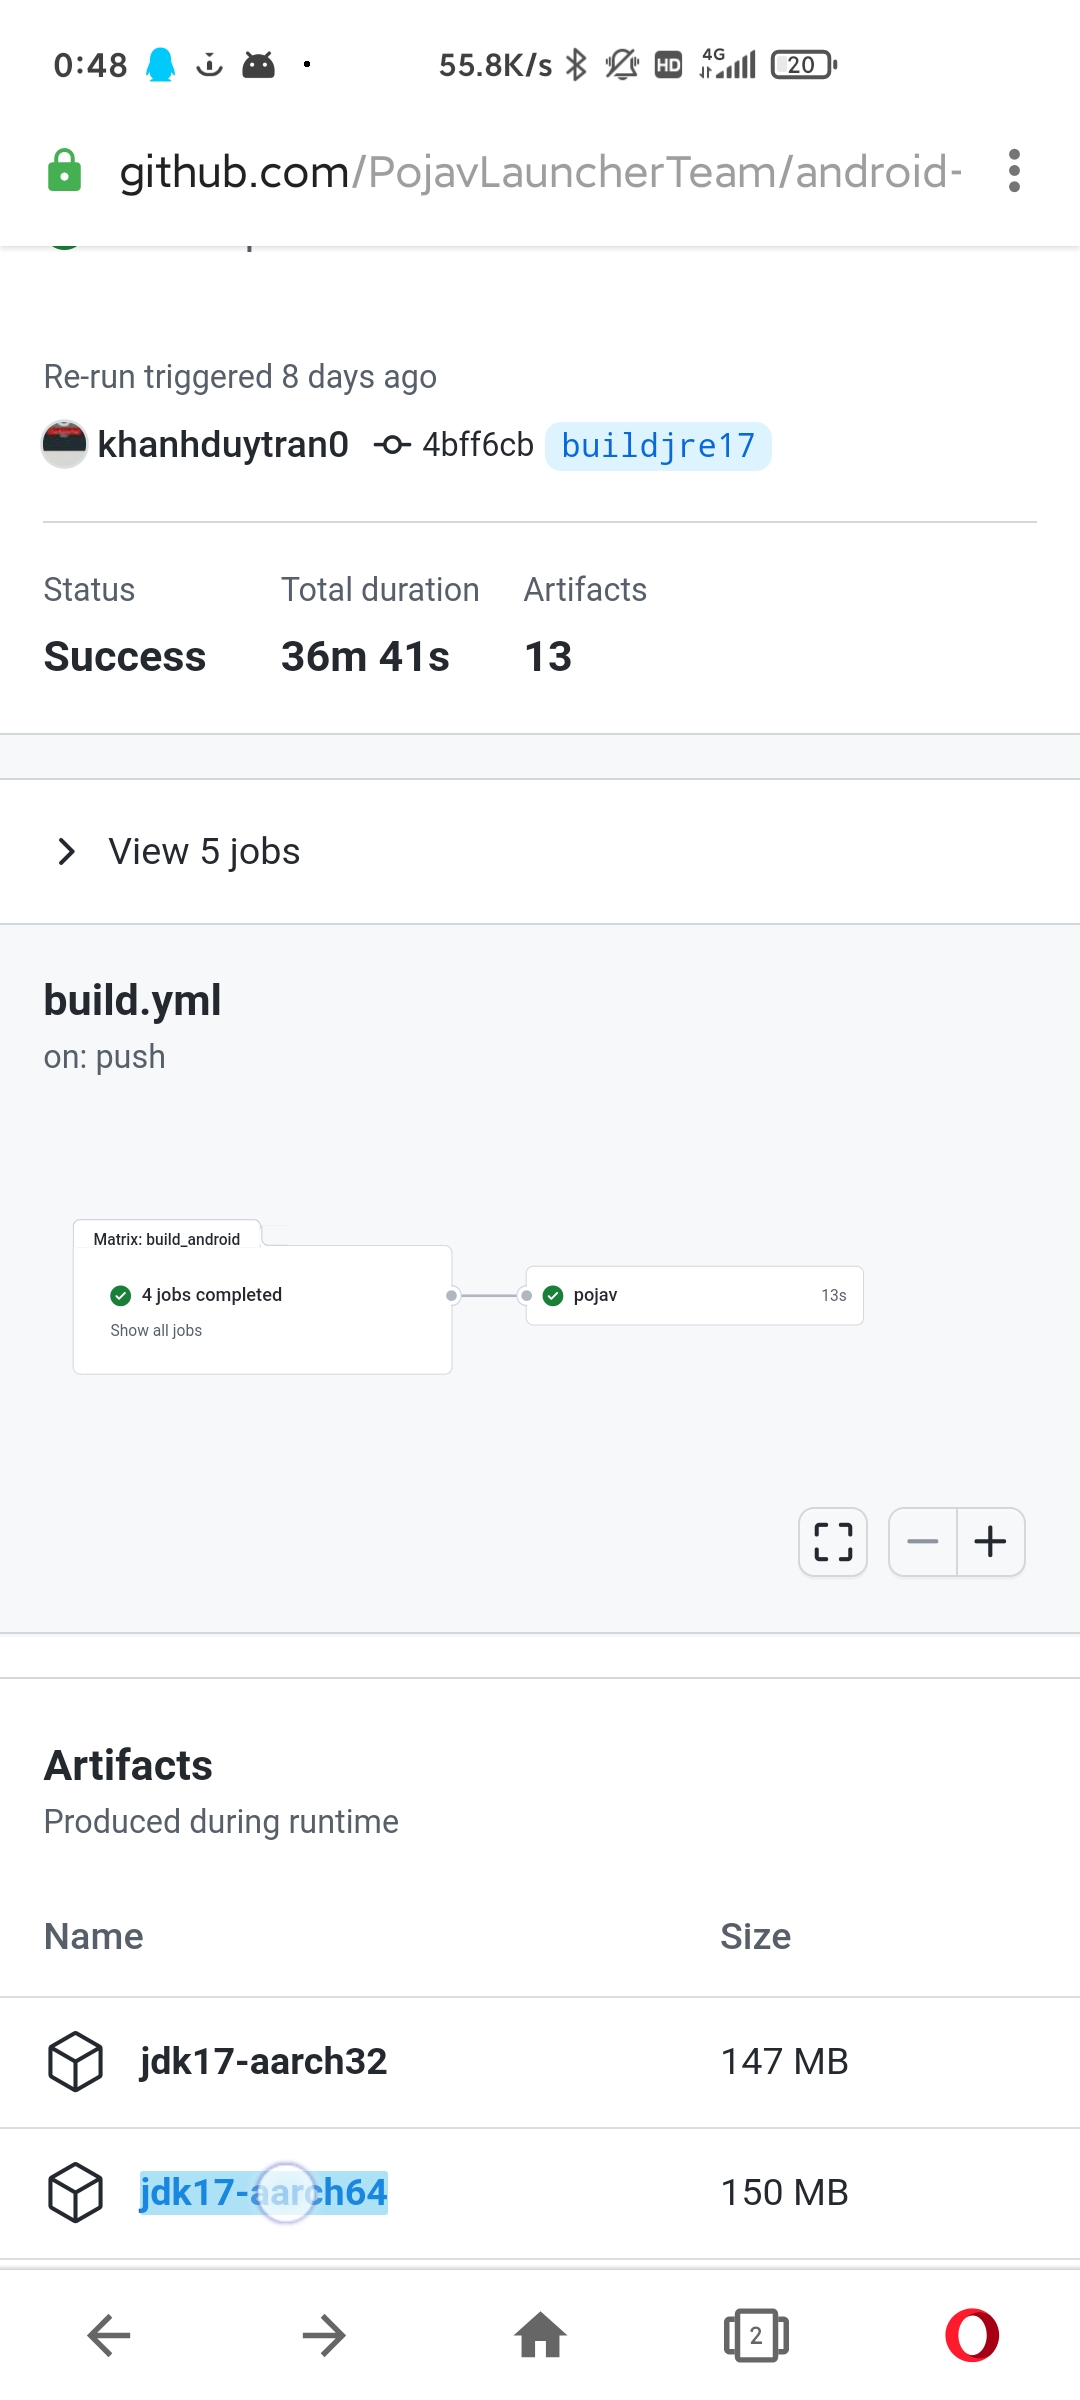The width and height of the screenshot is (1080, 2400).
Task: Open browser home page
Action: tap(540, 2335)
